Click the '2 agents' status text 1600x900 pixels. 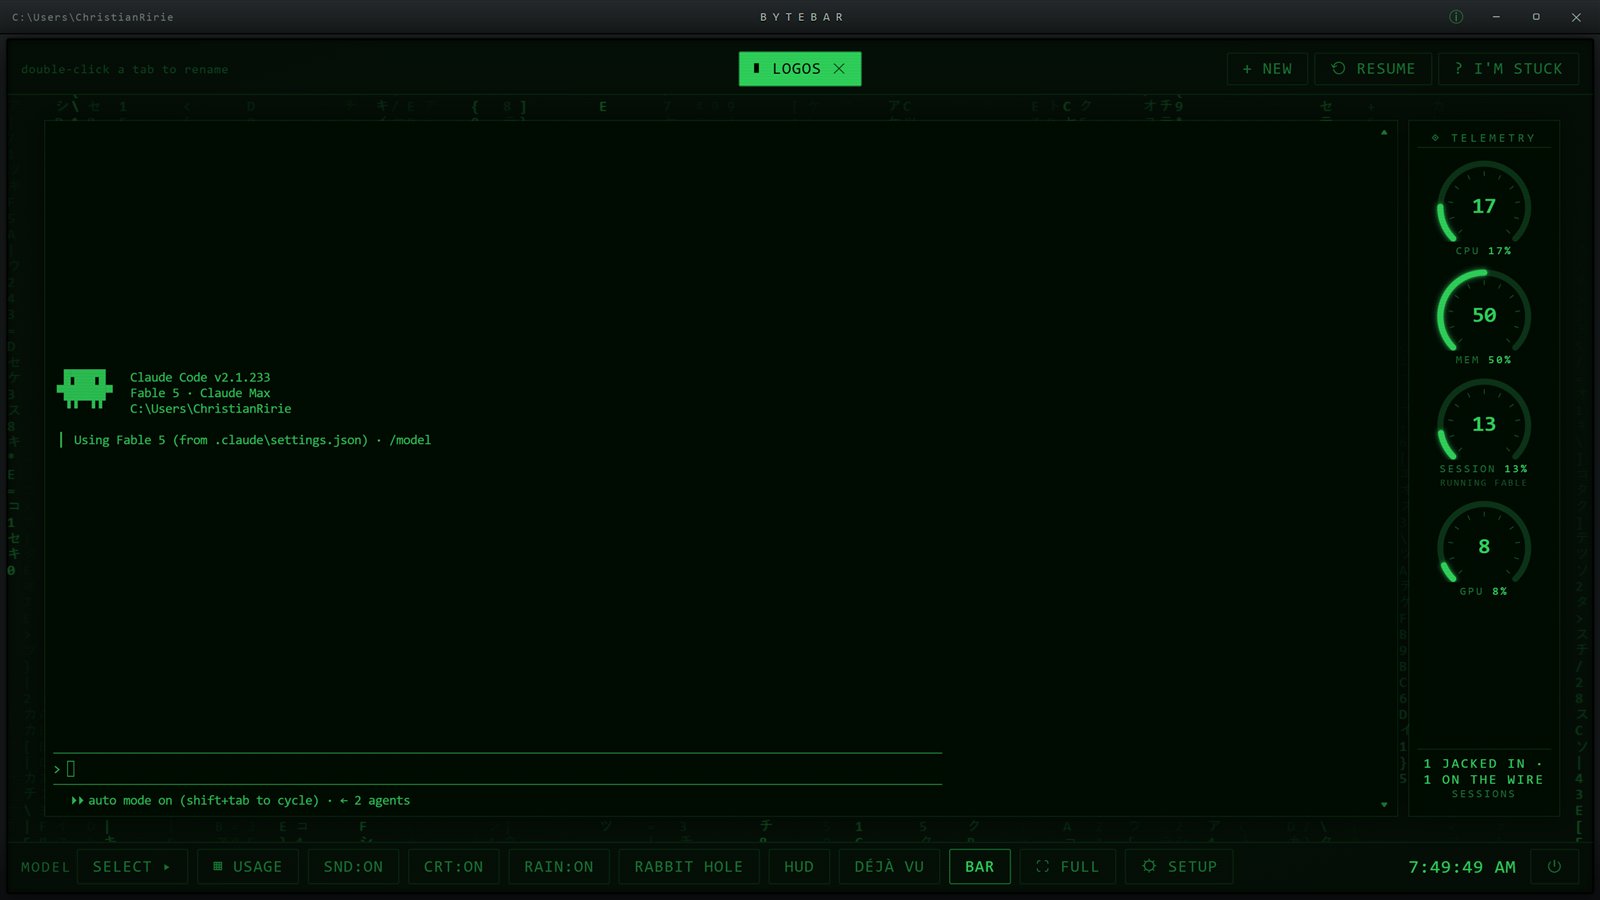tap(382, 800)
